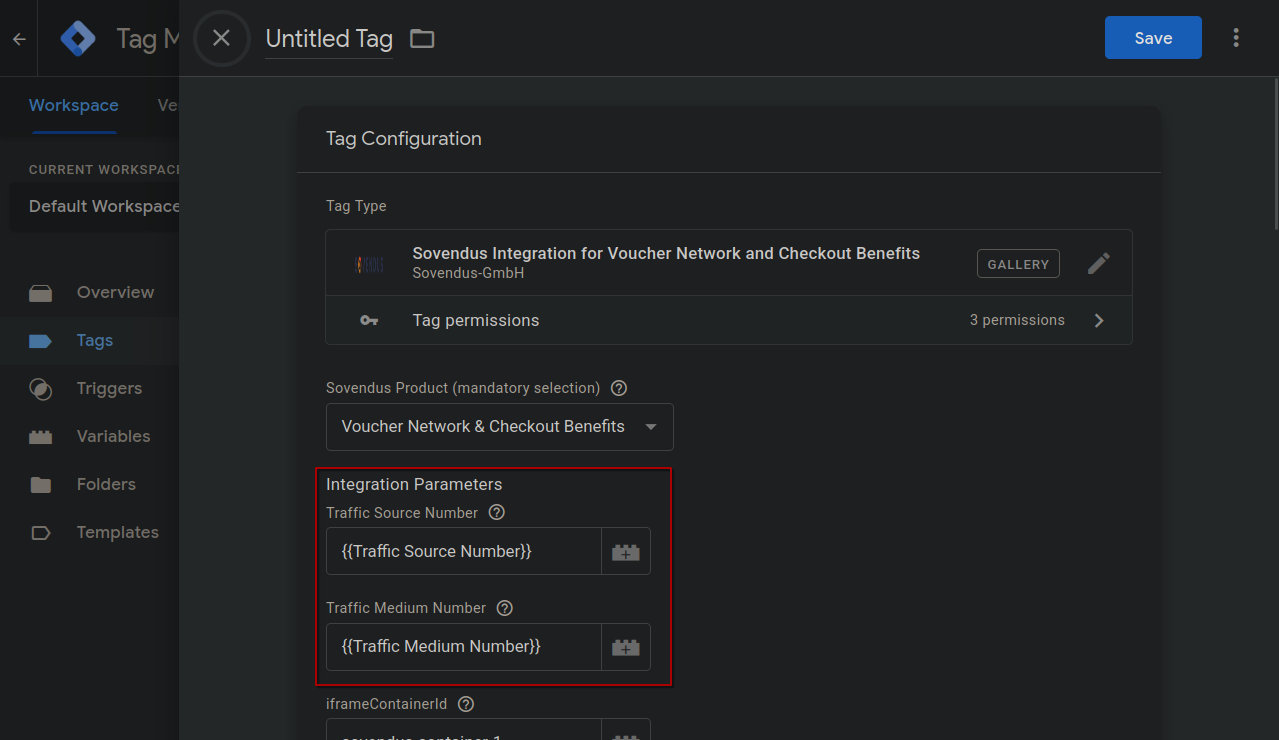Insert variable for Traffic Source Number
Screen dimensions: 1279x740
pos(626,552)
